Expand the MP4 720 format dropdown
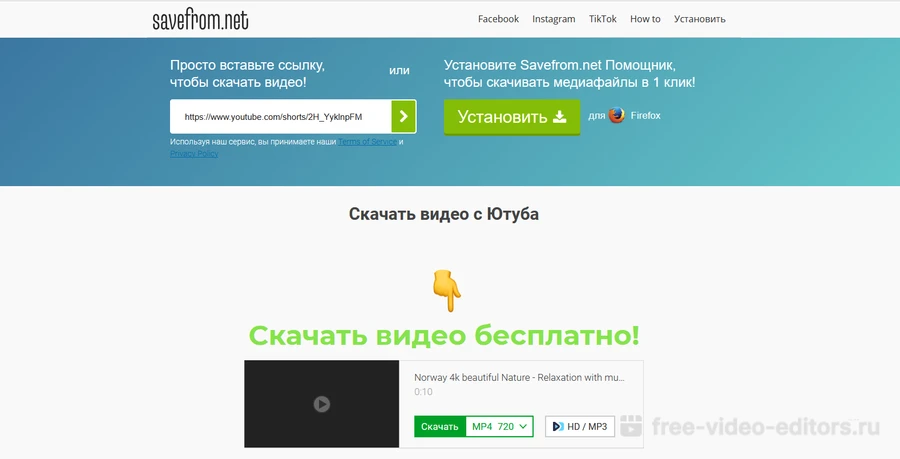900x459 pixels. 499,426
